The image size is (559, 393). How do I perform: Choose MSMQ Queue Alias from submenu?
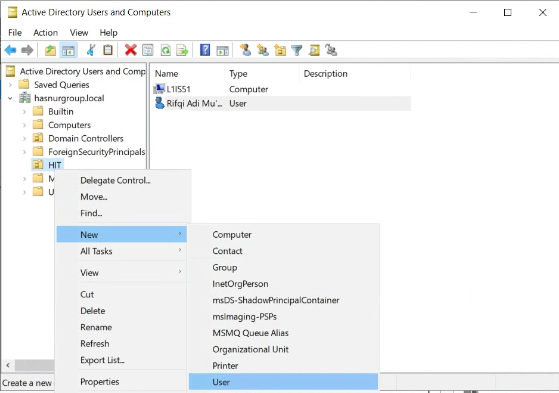(283, 333)
